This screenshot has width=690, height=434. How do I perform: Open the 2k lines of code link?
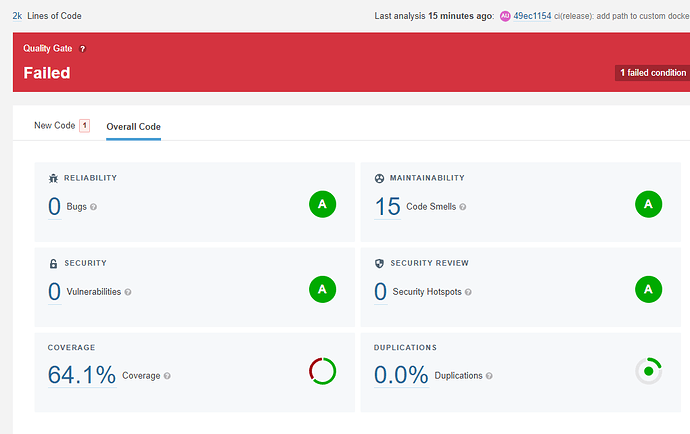coord(17,16)
